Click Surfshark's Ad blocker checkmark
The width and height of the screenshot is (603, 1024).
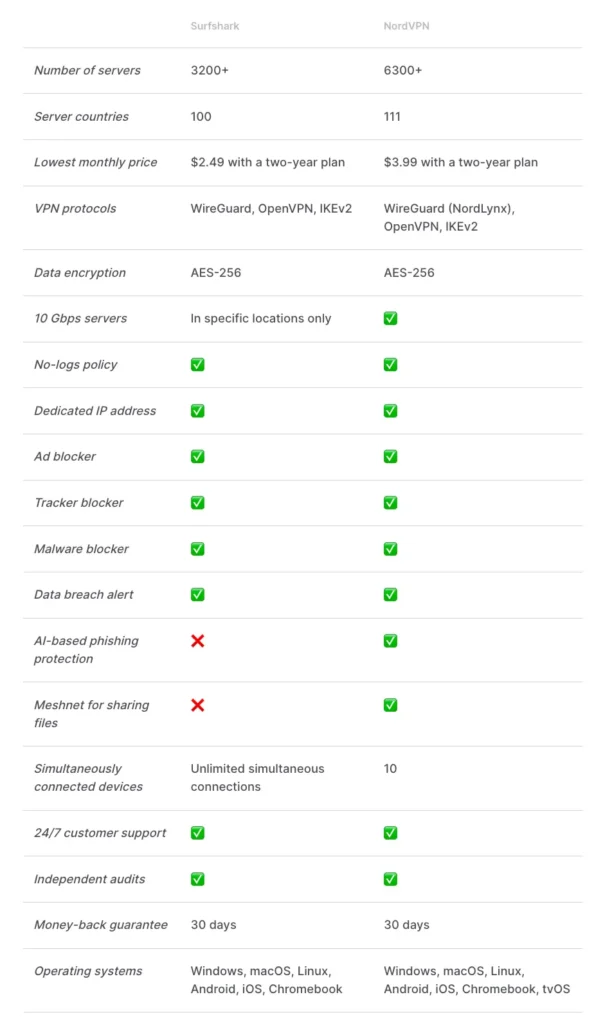pos(198,456)
